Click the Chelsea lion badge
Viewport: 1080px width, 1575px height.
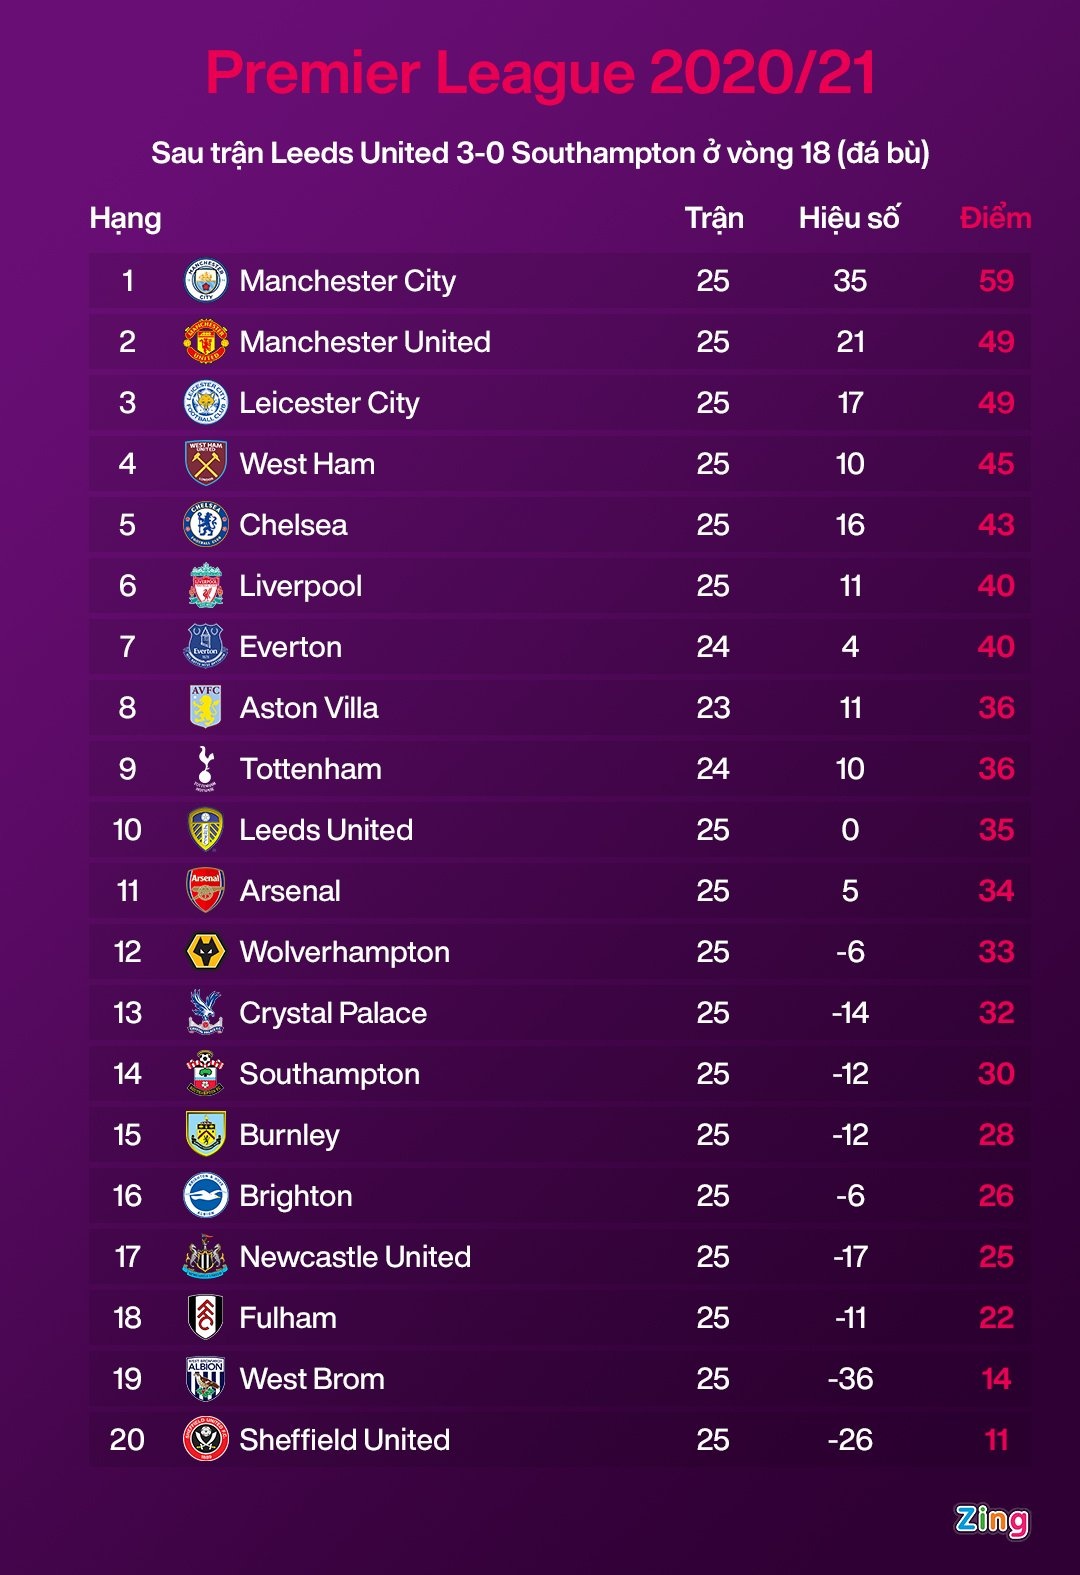tap(206, 525)
